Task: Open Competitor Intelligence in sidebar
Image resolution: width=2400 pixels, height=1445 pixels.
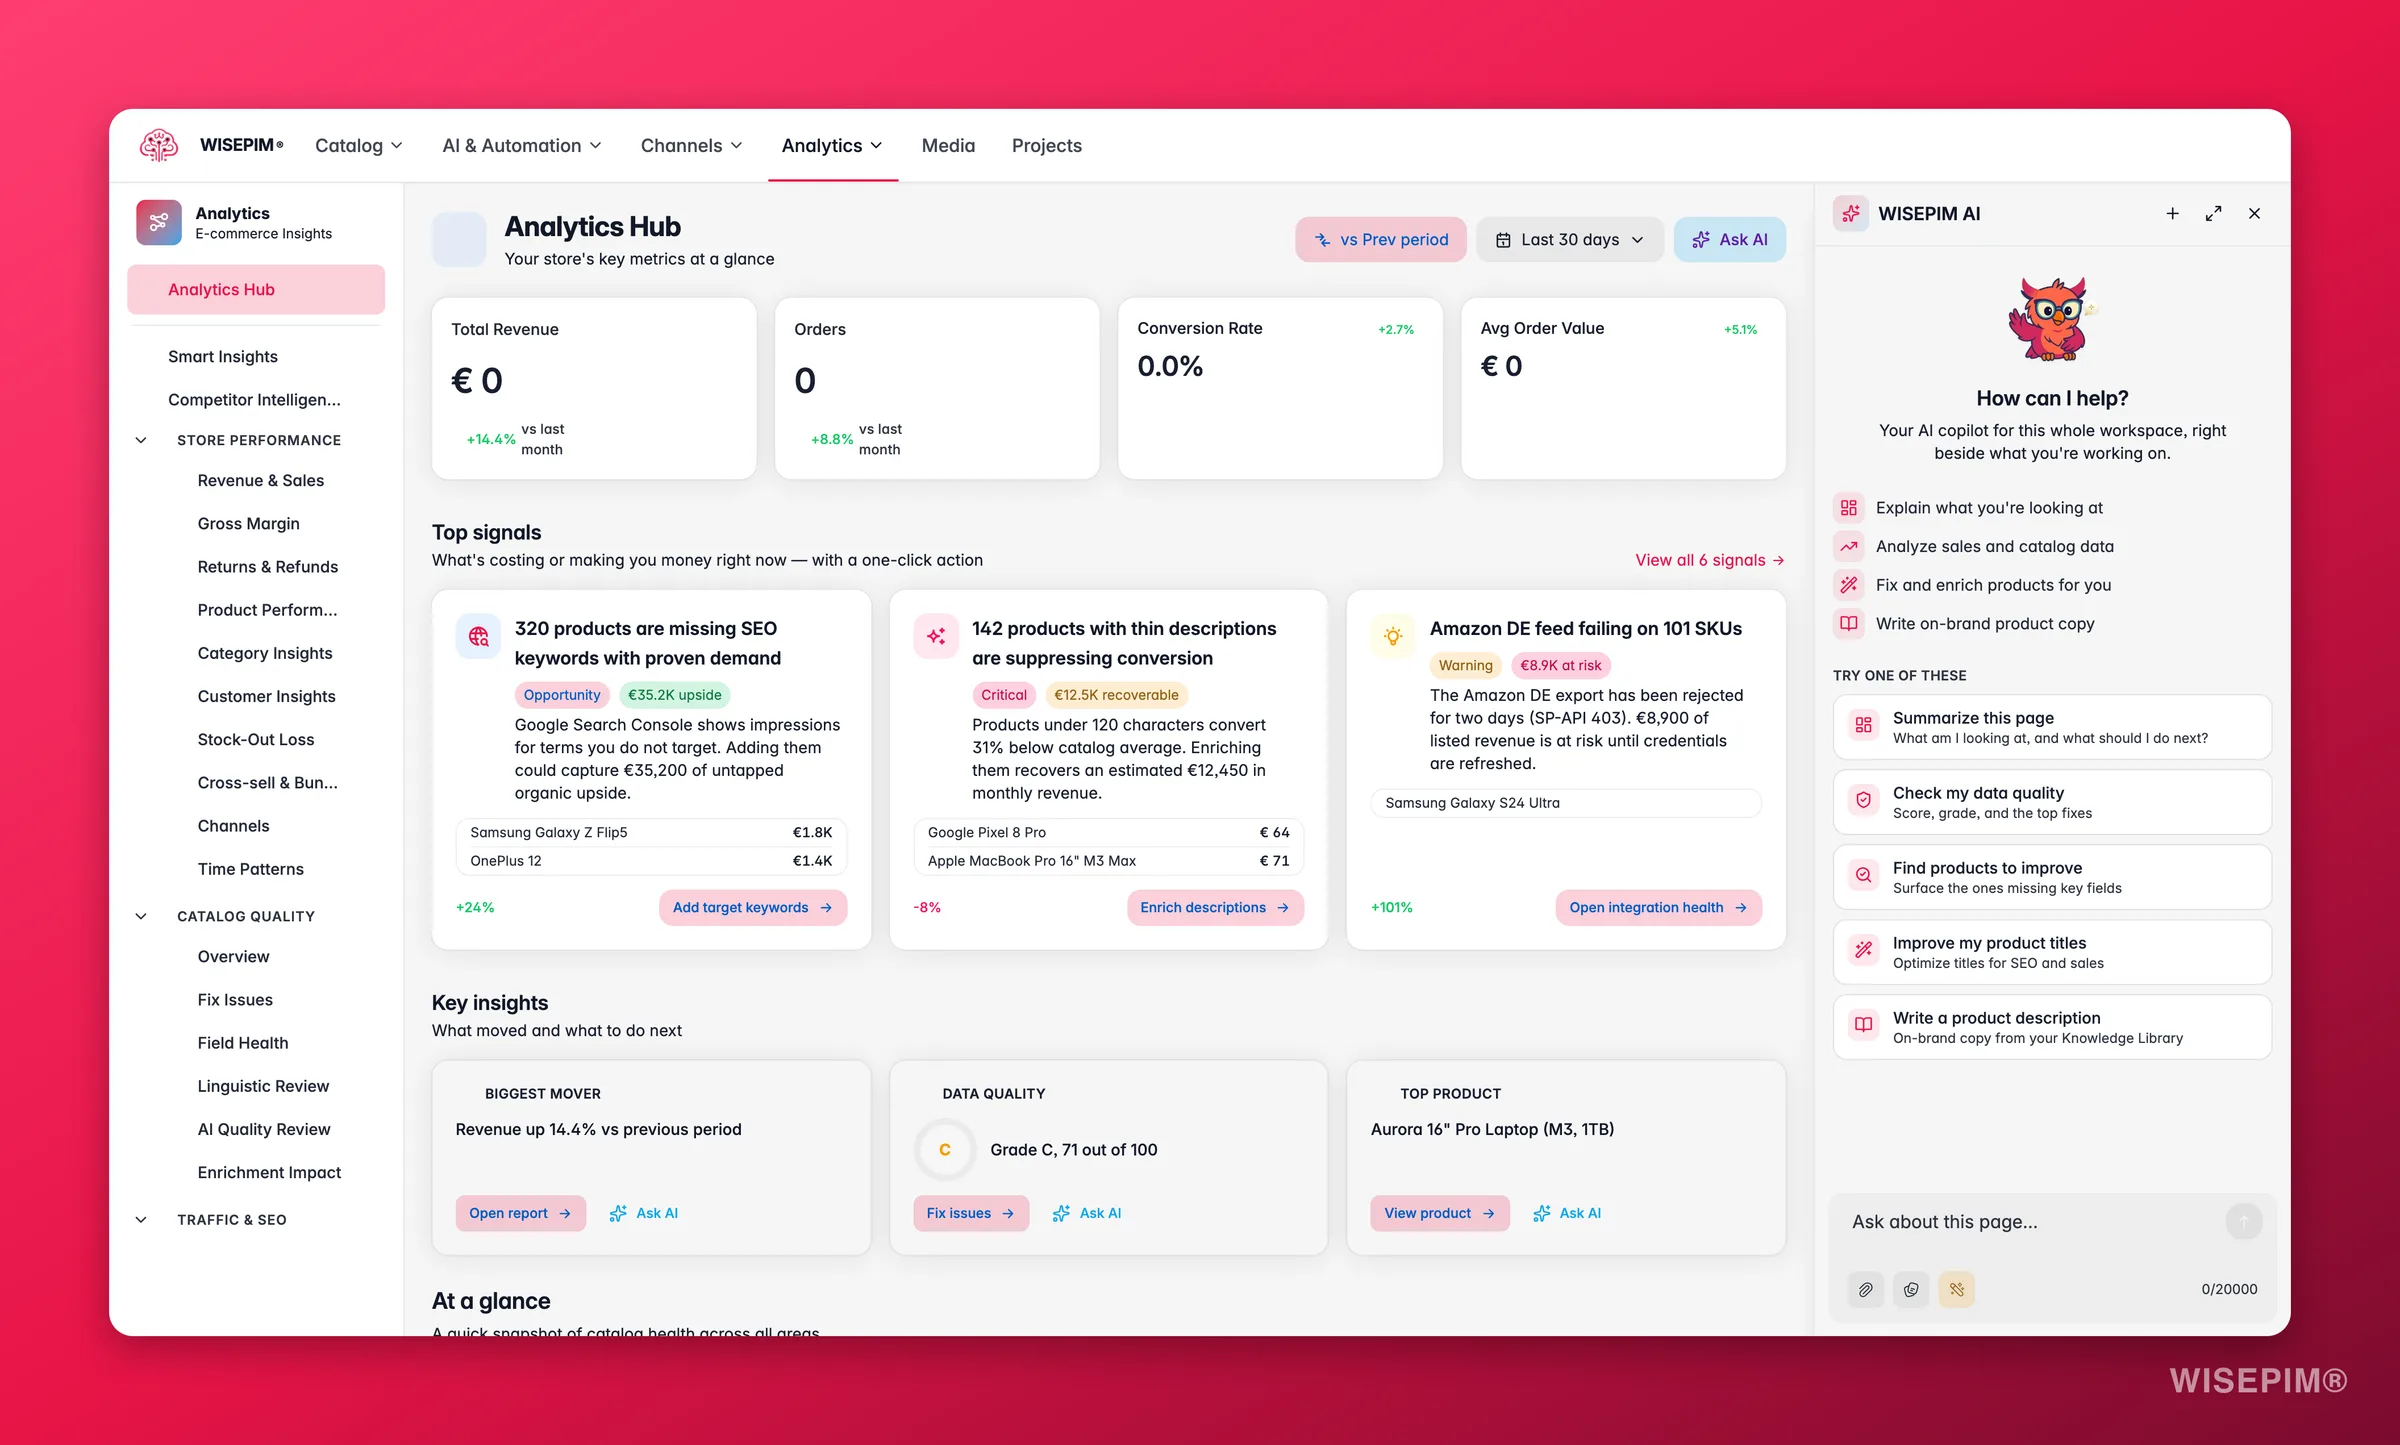Action: (x=254, y=400)
